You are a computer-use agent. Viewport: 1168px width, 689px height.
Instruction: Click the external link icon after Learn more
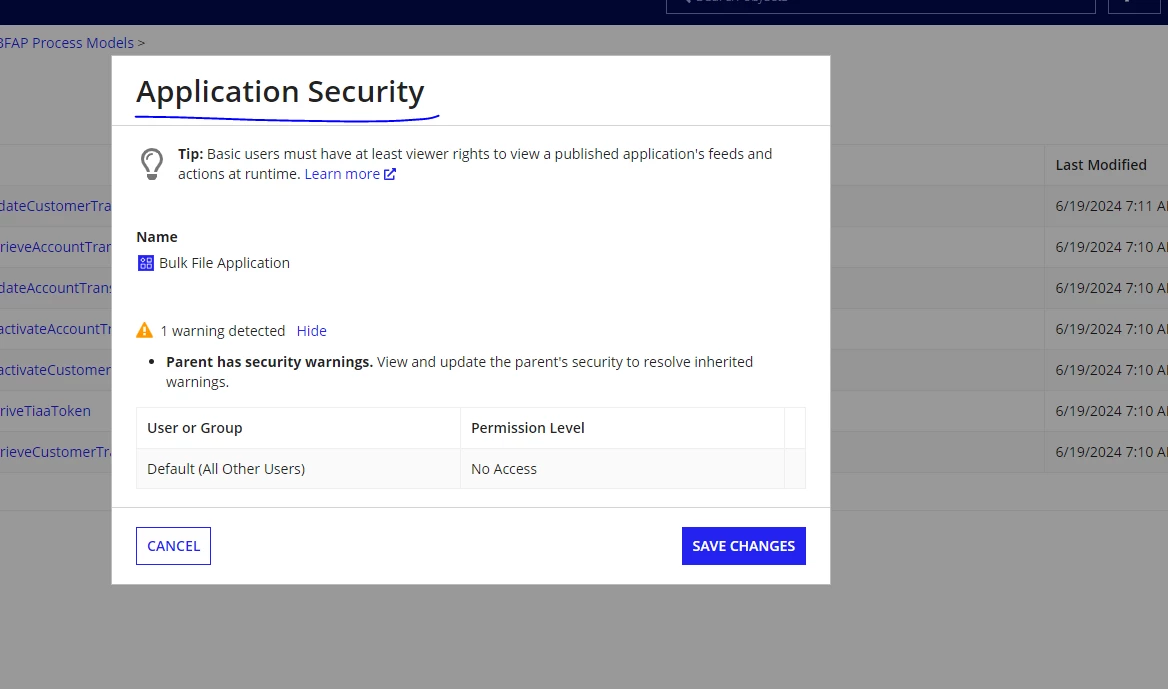click(x=390, y=174)
